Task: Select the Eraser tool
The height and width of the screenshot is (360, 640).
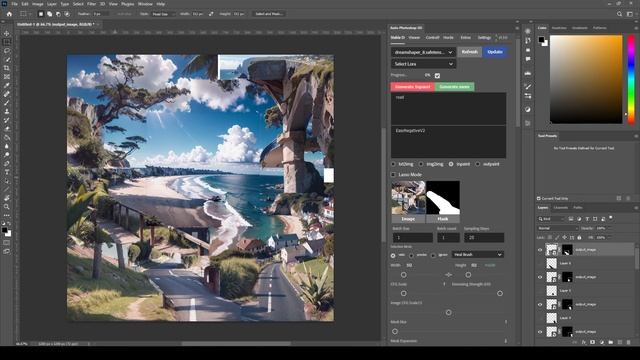Action: [x=7, y=129]
